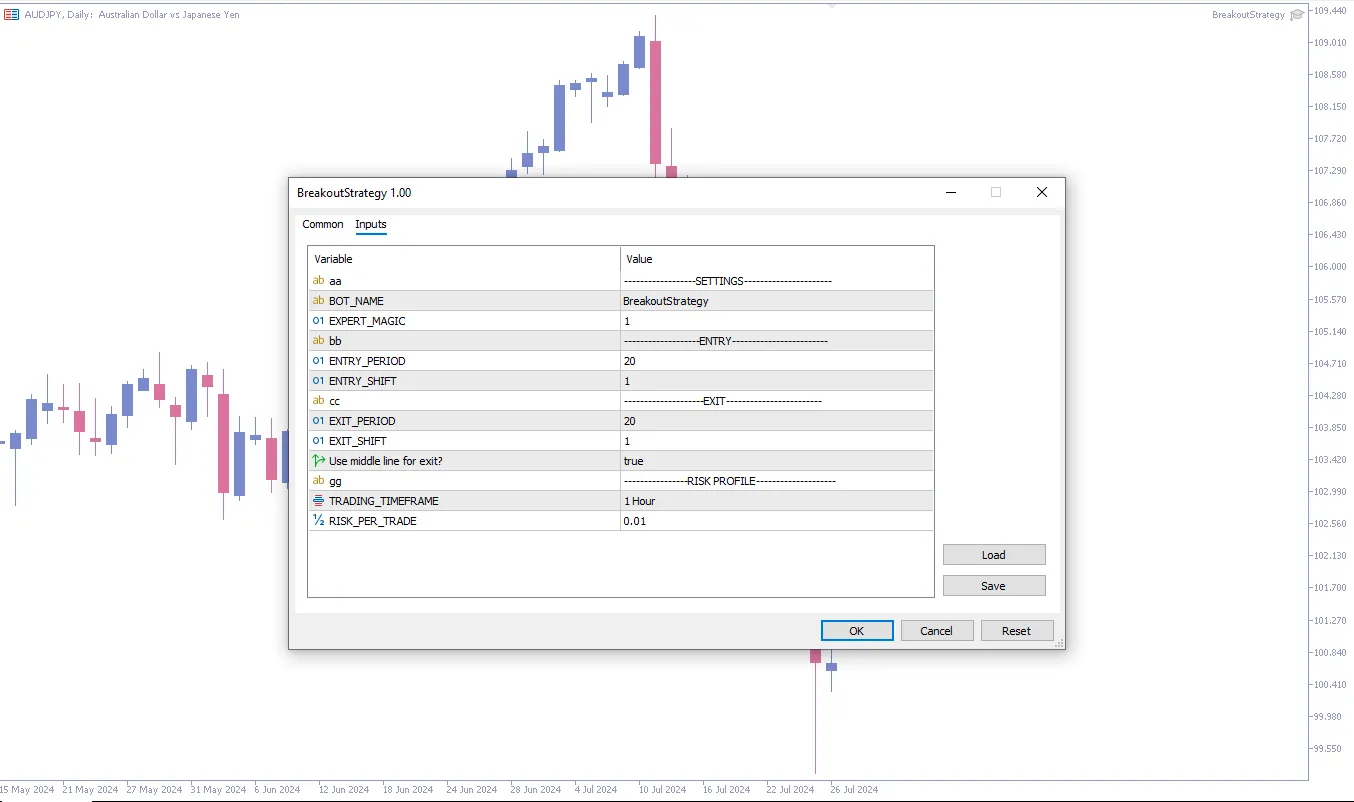Click the integer icon beside EXPERT_MAGIC
Viewport: 1354px width, 802px height.
click(318, 321)
